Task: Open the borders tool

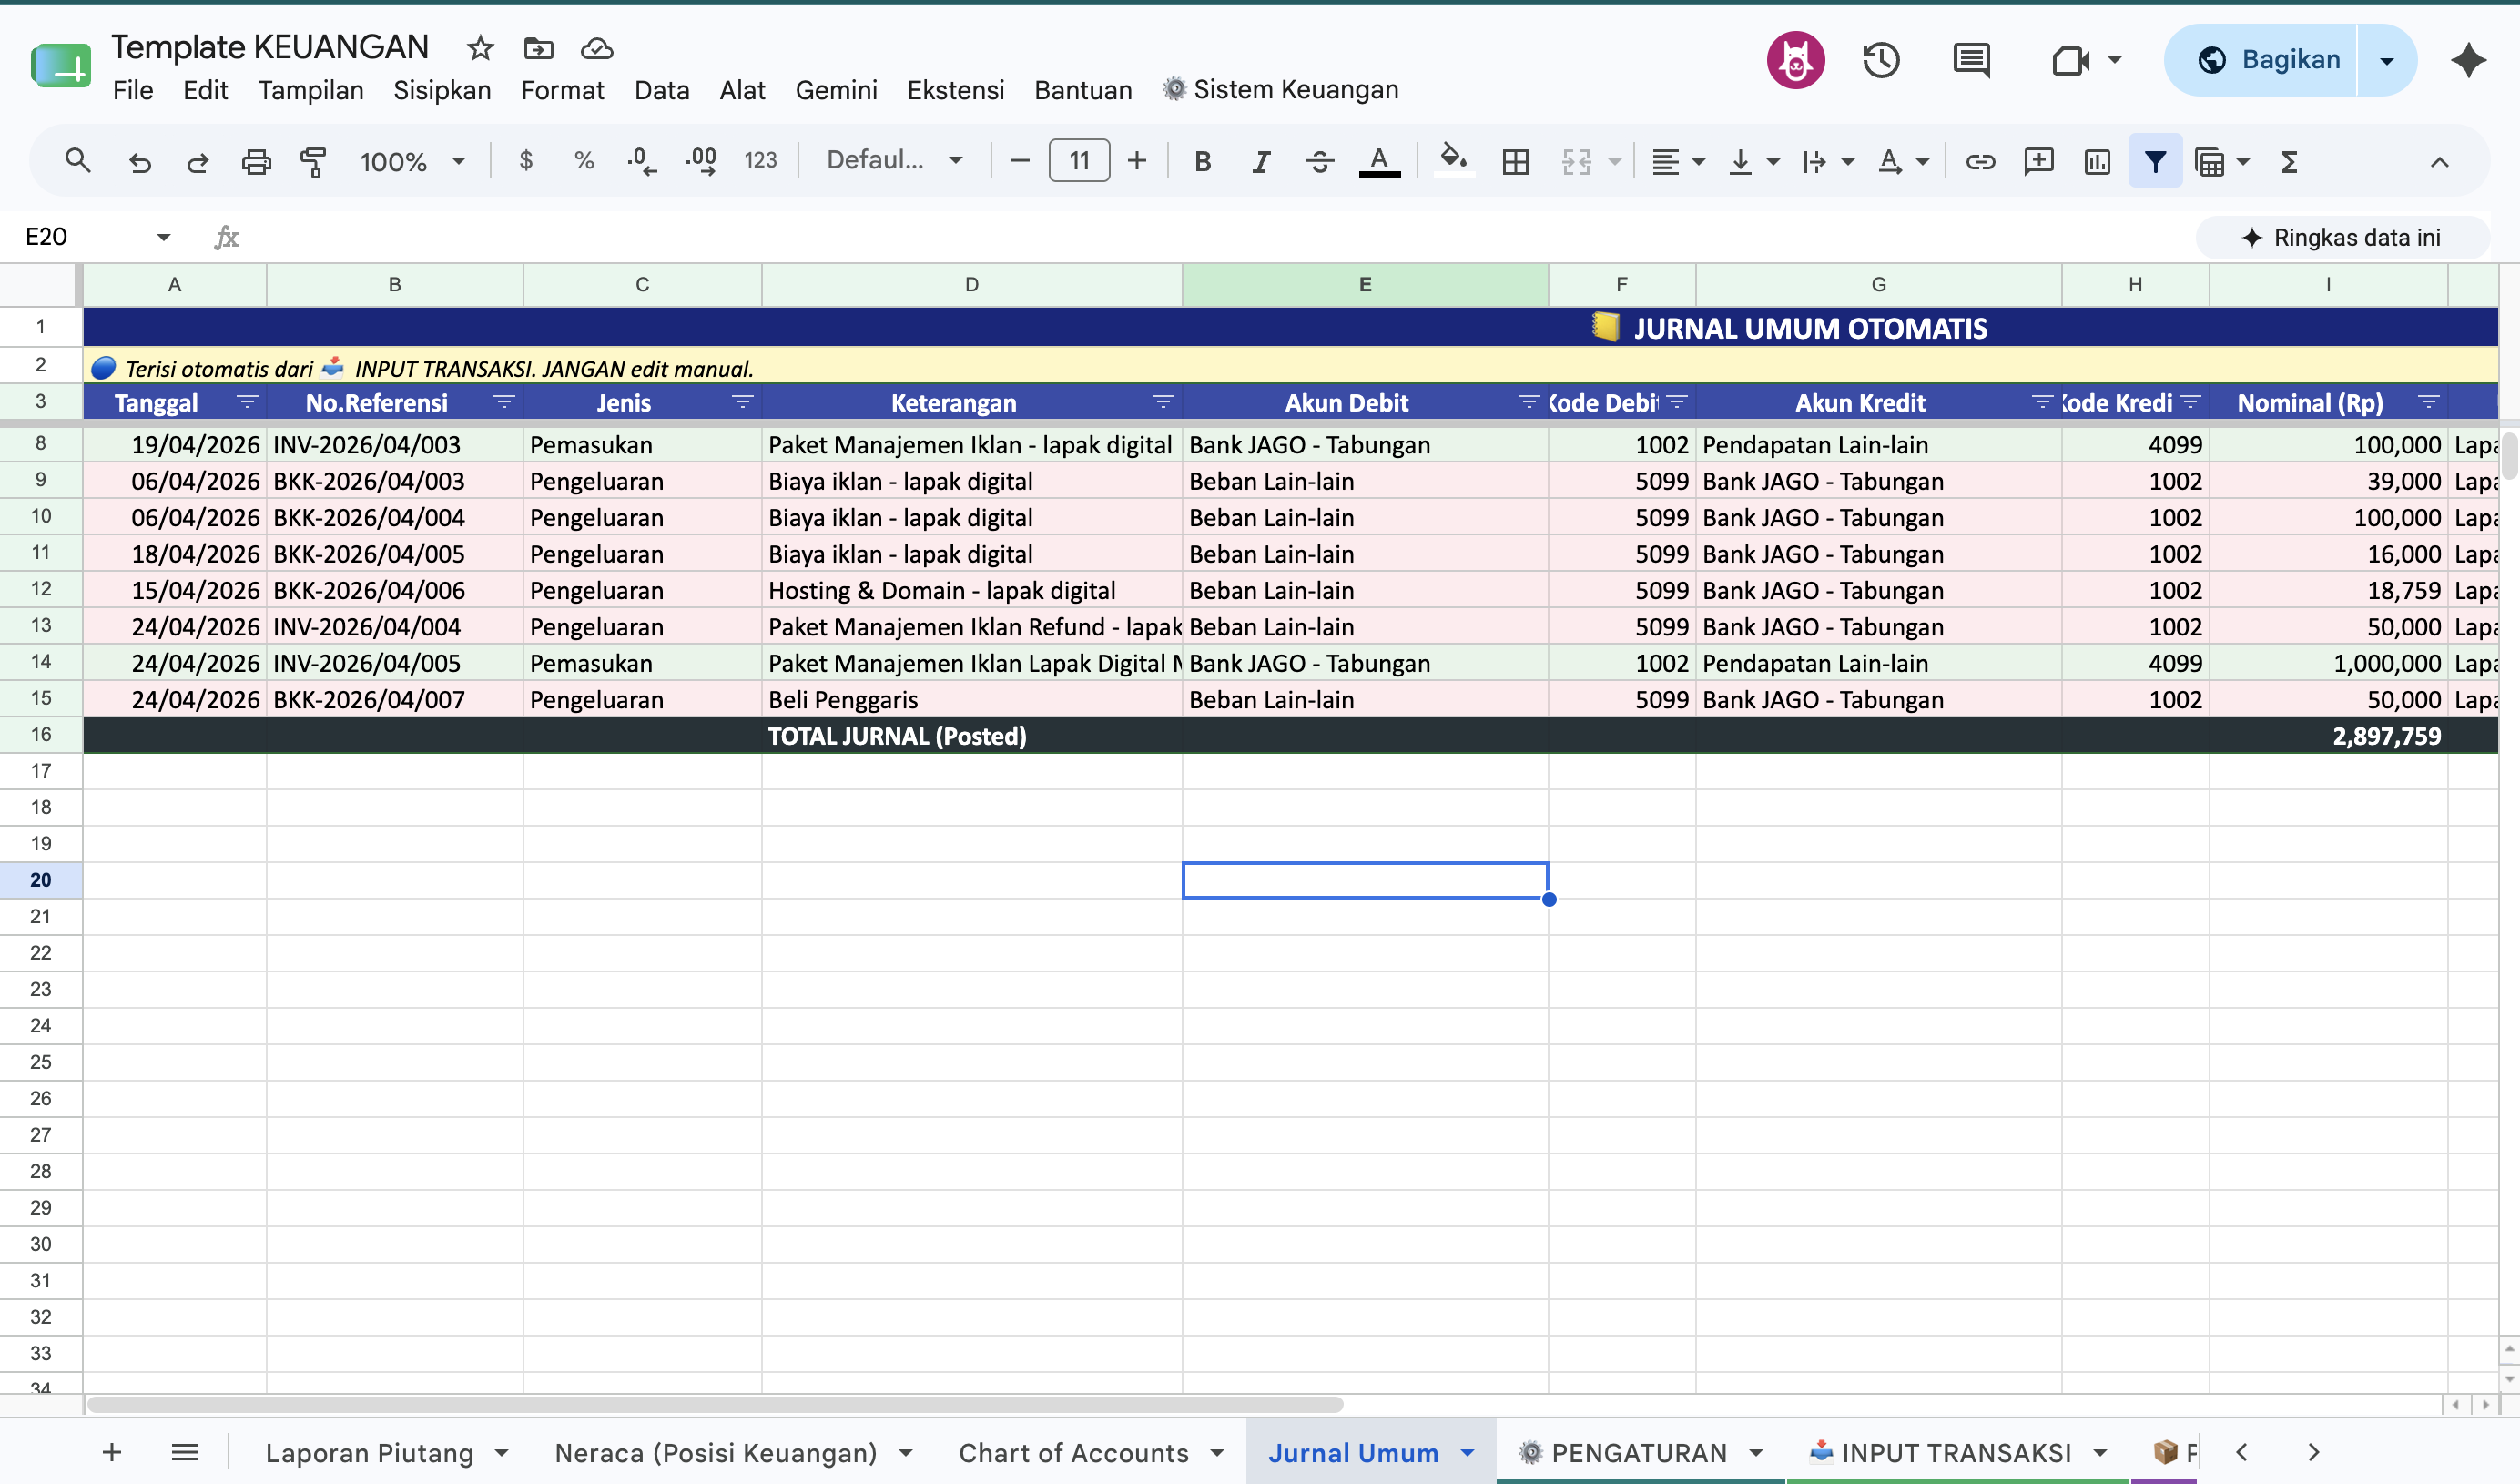Action: [x=1516, y=162]
